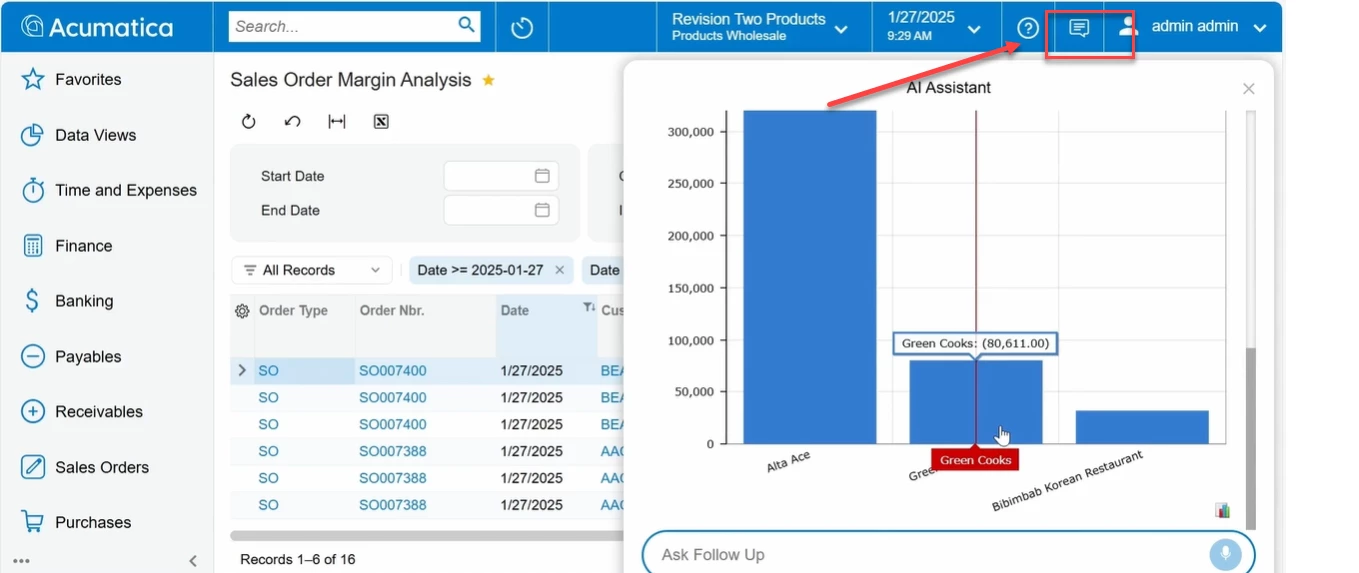Open the business date 1/27/2025 dropdown
Image resolution: width=1359 pixels, height=573 pixels.
click(974, 29)
